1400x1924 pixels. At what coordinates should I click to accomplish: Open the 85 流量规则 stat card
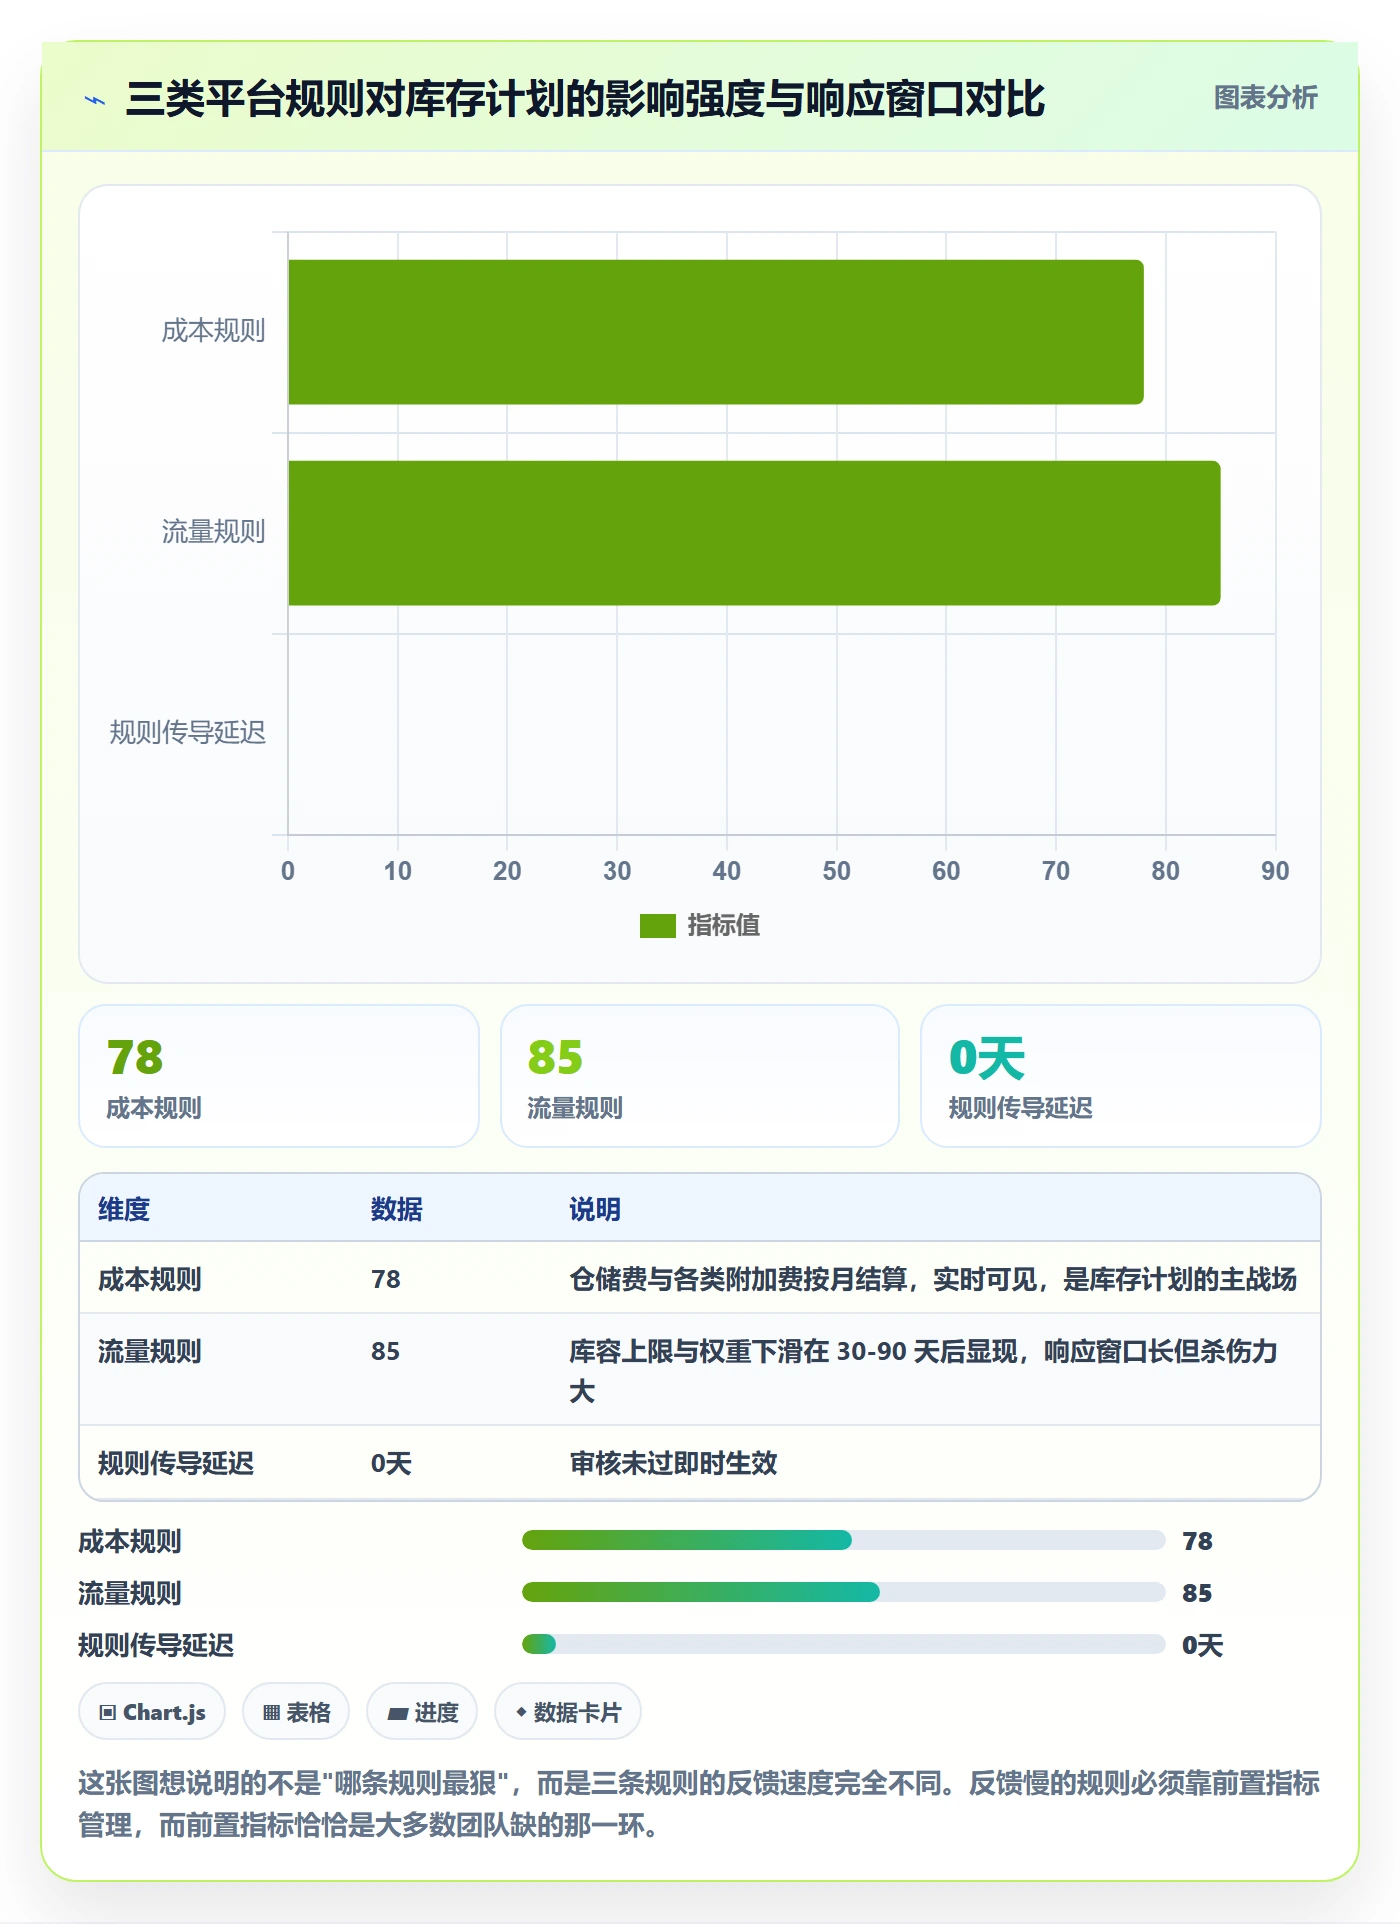tap(700, 1076)
